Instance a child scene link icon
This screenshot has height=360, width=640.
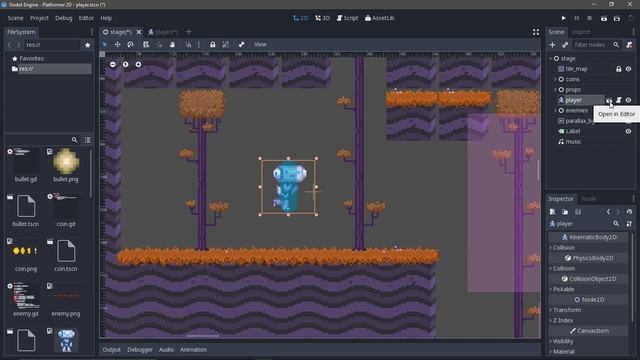(x=565, y=45)
